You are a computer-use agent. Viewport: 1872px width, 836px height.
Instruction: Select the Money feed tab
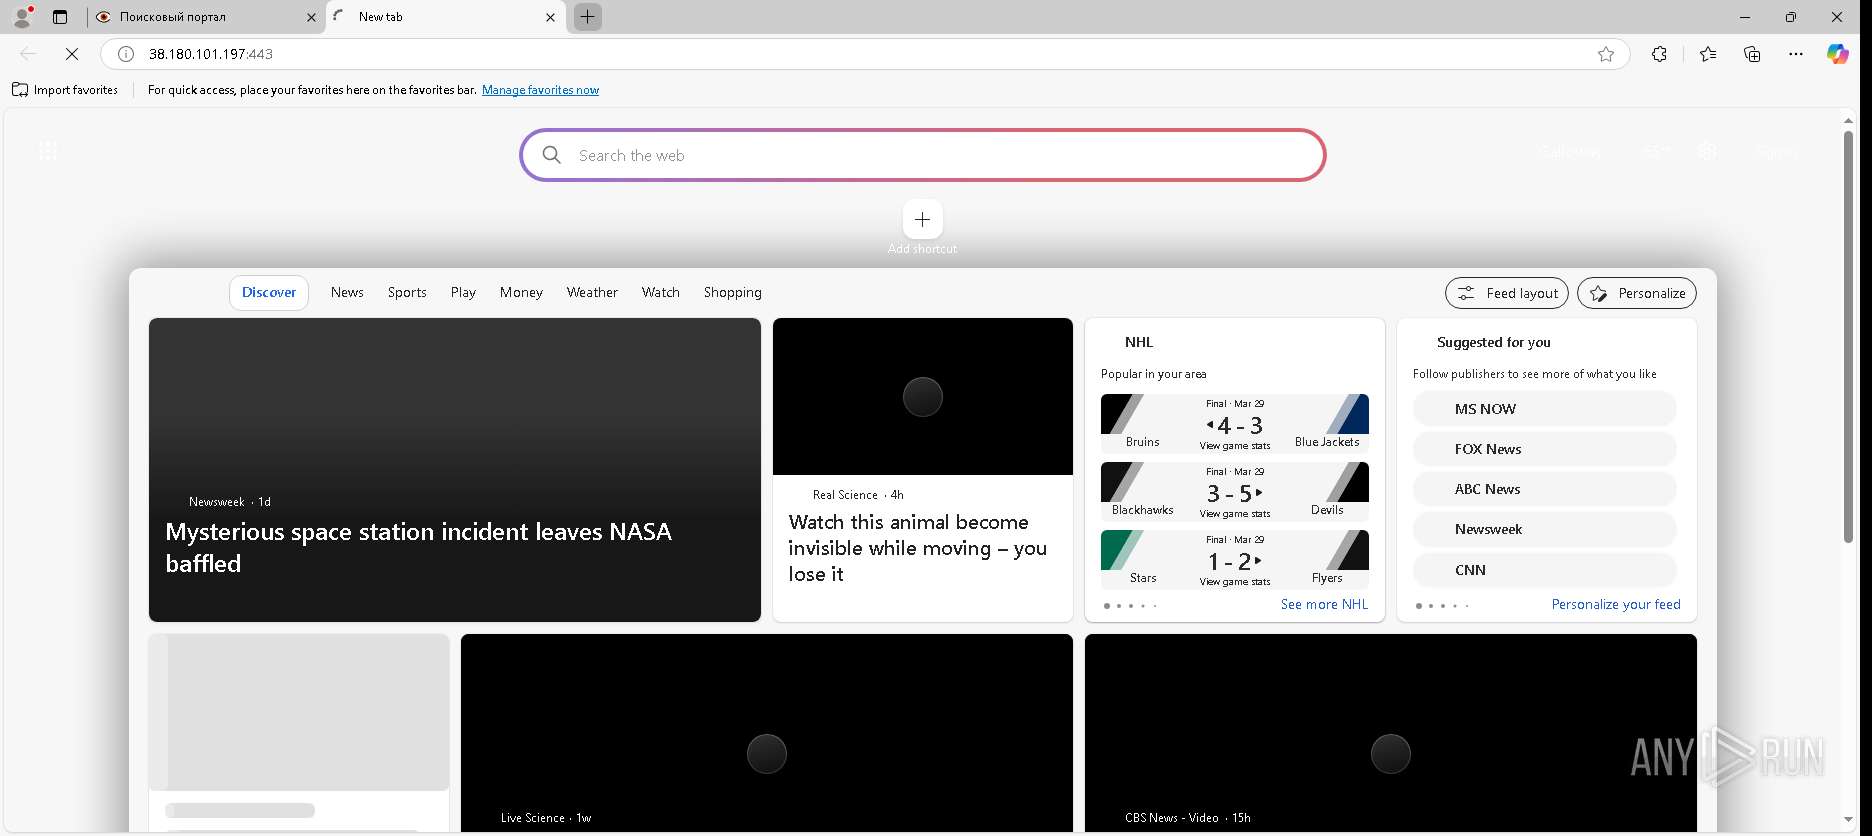(x=521, y=293)
